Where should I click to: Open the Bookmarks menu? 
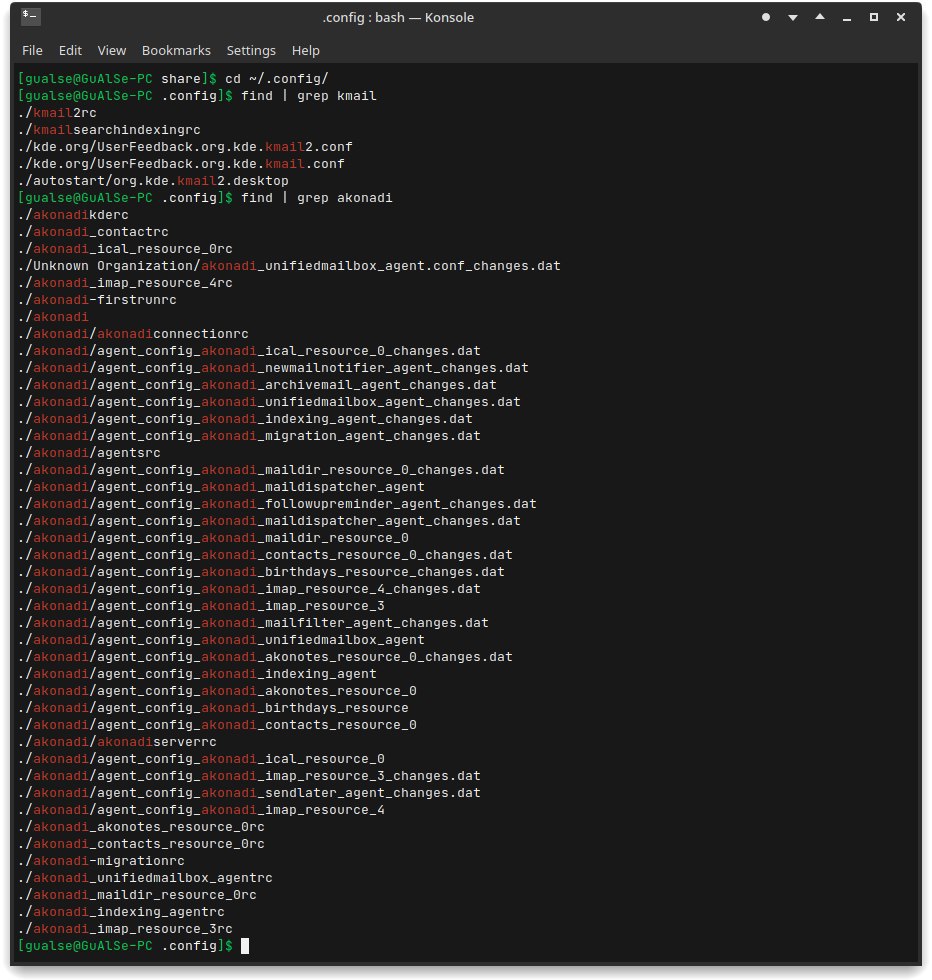click(176, 51)
